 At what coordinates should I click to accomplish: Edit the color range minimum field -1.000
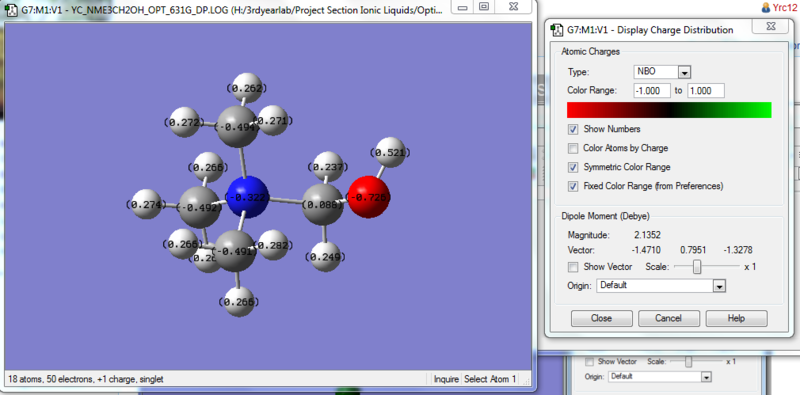652,91
